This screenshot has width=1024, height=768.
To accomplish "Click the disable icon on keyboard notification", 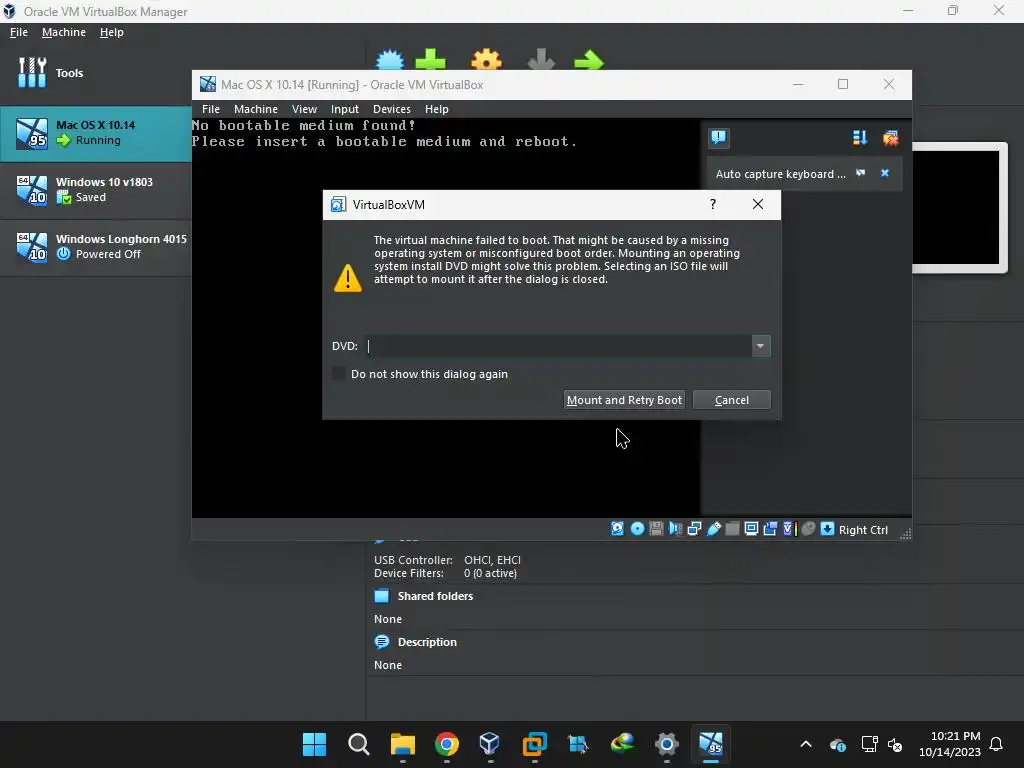I will tap(861, 173).
